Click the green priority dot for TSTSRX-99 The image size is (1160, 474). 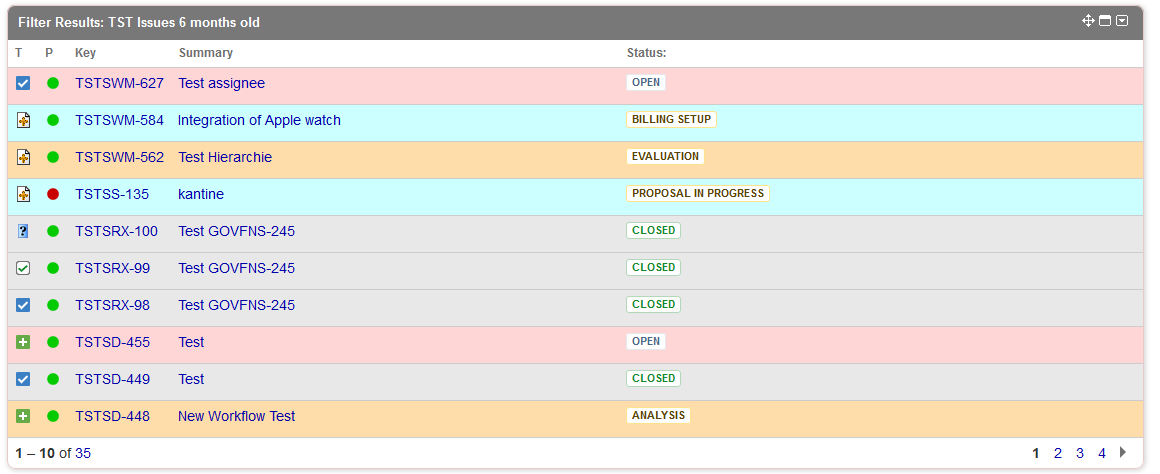click(53, 268)
